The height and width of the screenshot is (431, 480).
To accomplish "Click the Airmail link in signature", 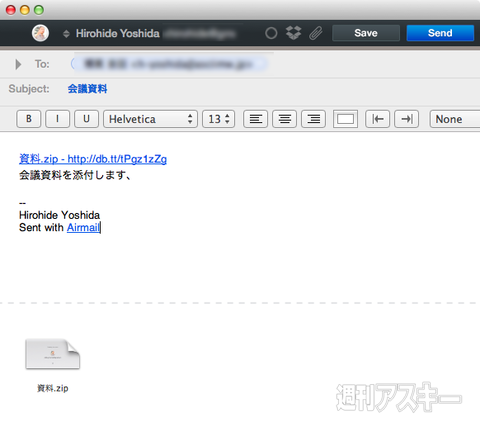I will (83, 227).
